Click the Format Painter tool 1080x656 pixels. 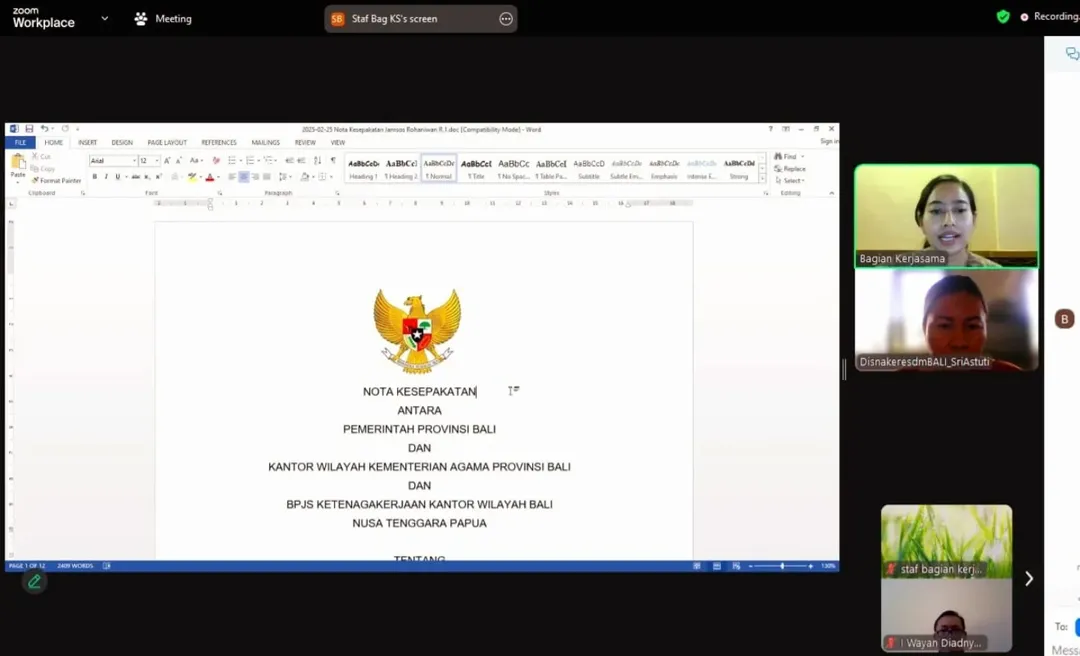point(59,181)
